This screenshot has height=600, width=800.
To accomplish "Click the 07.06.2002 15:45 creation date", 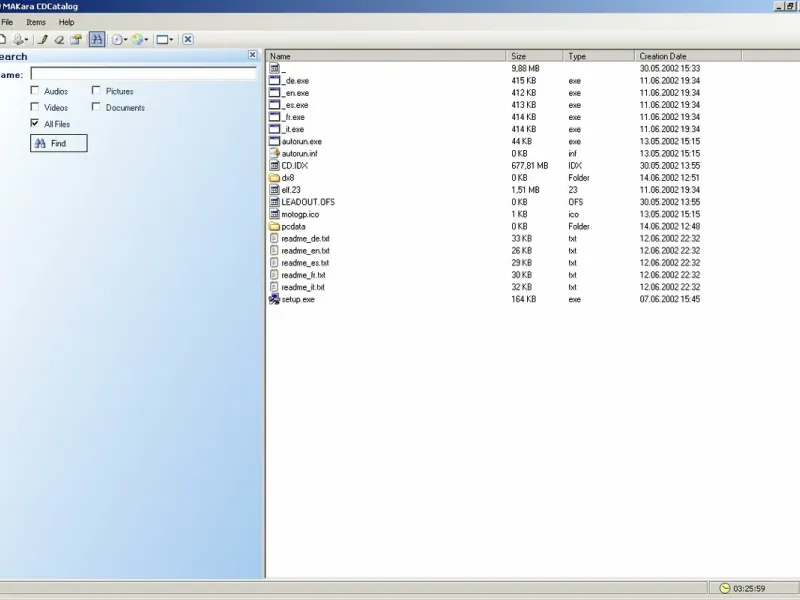I will pos(669,299).
